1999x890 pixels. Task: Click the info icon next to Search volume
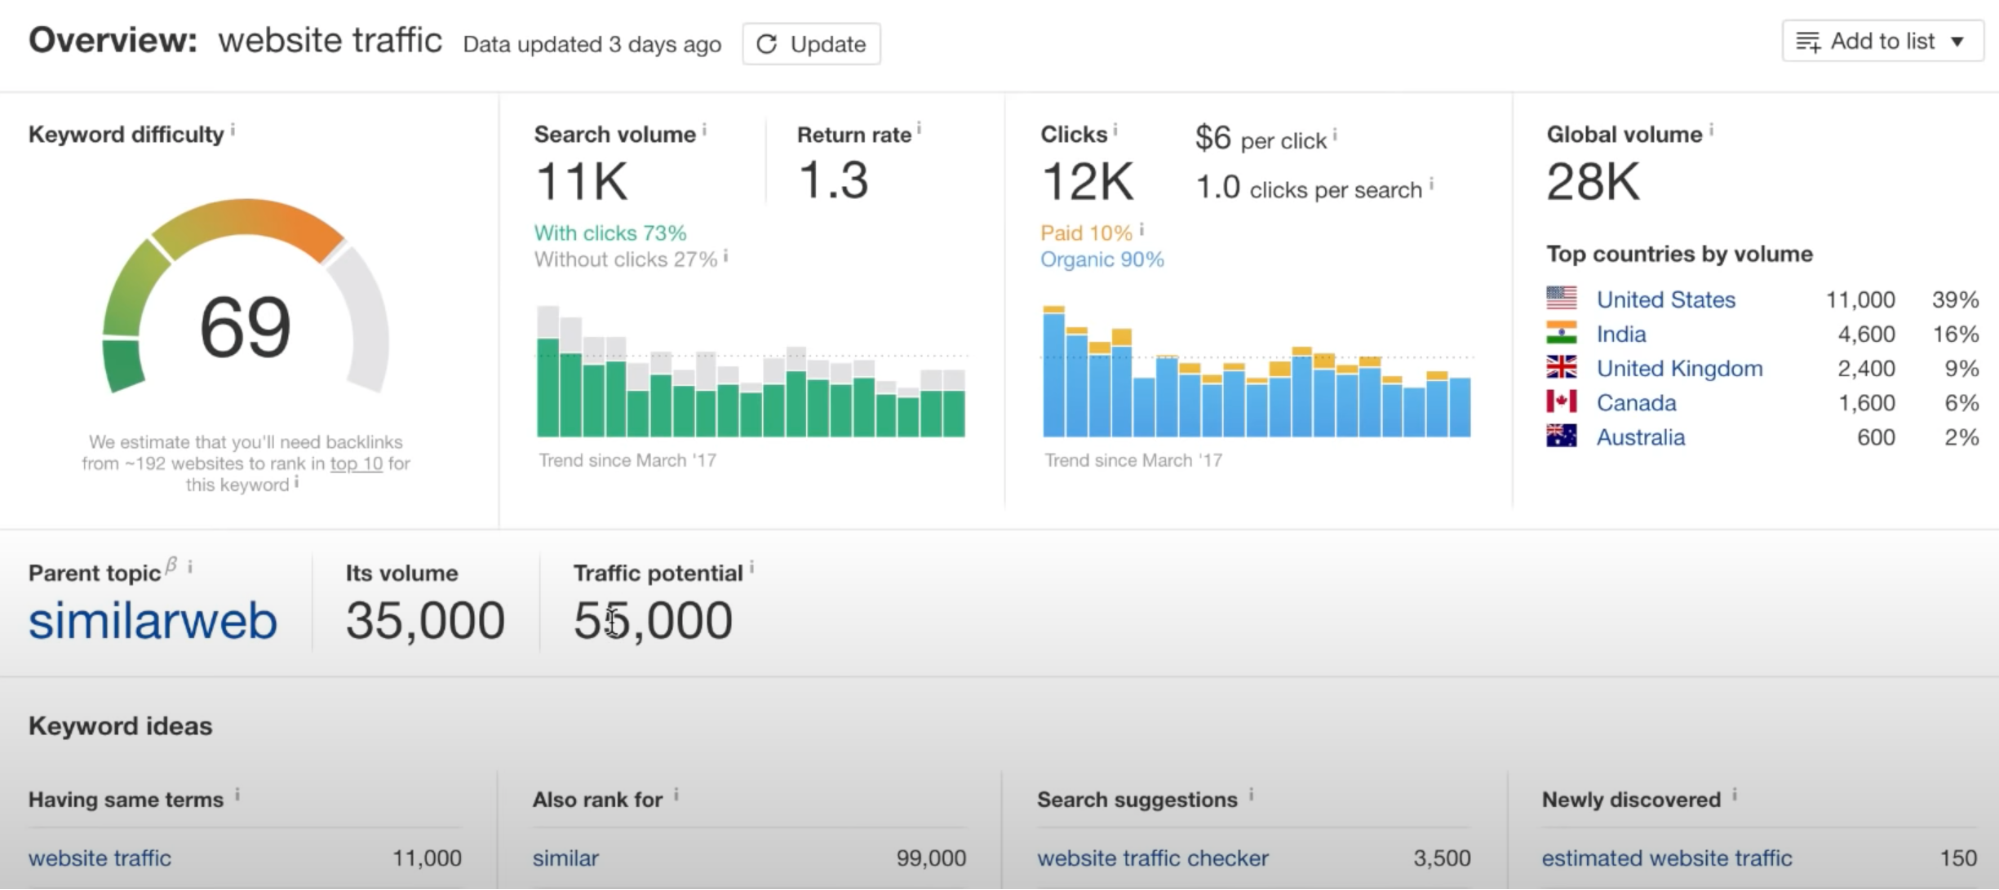click(x=704, y=130)
